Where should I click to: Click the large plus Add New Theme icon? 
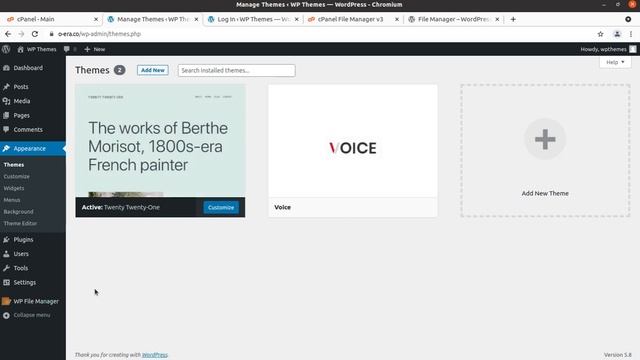pyautogui.click(x=545, y=139)
